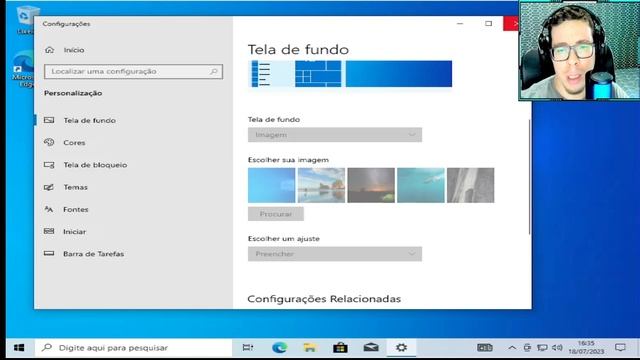Open the Início home page
Image resolution: width=640 pixels, height=360 pixels.
click(74, 50)
